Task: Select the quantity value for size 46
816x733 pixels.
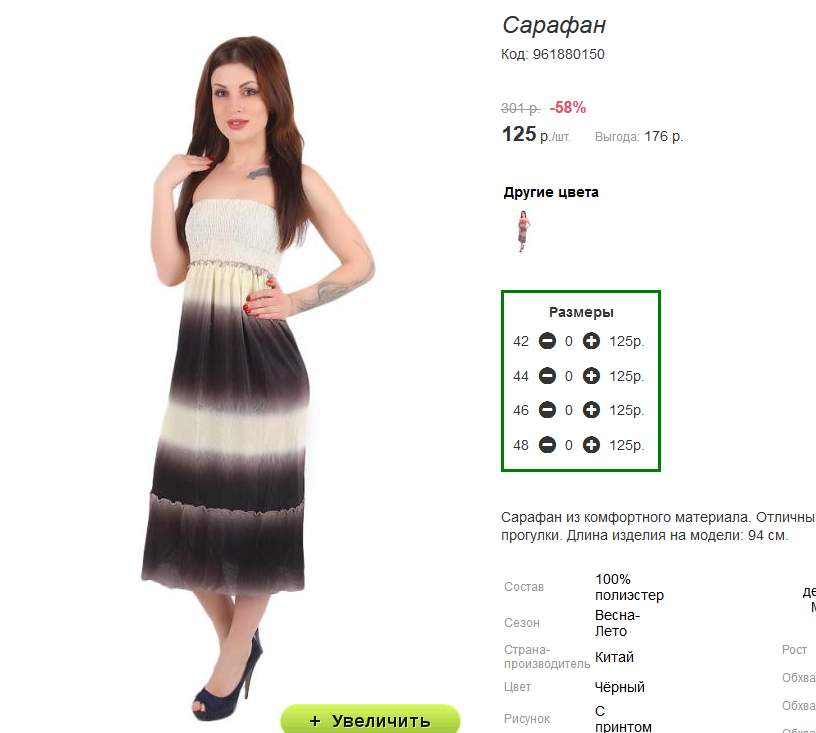Action: click(x=569, y=410)
